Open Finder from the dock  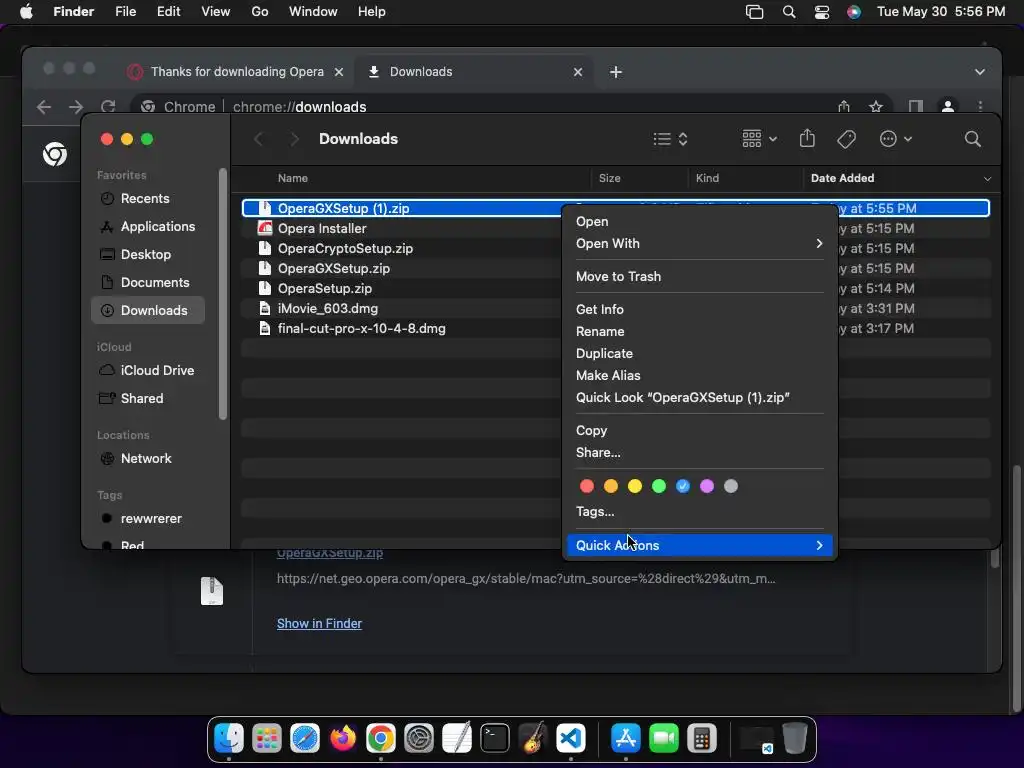[x=229, y=739]
